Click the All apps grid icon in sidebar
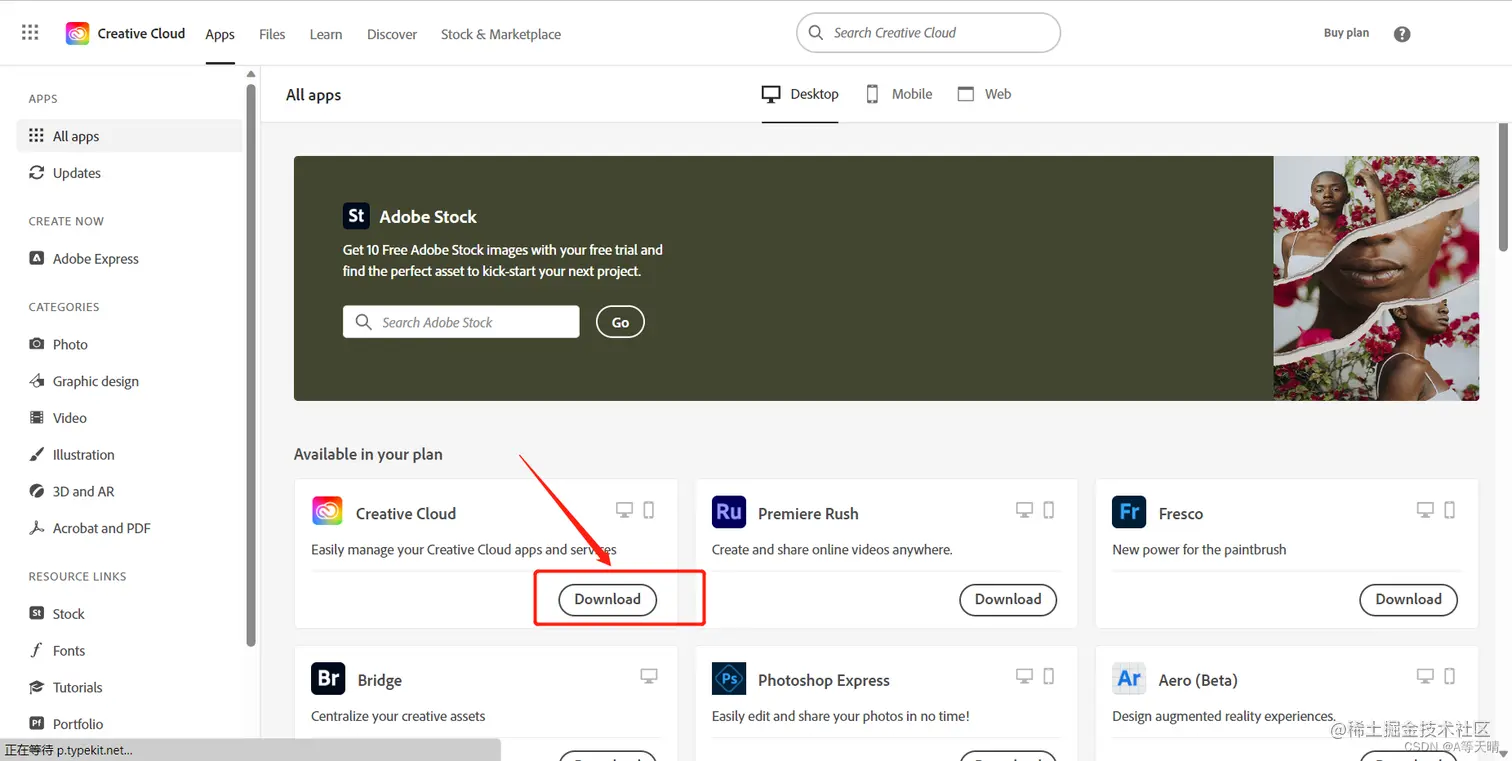The width and height of the screenshot is (1512, 761). (x=36, y=136)
